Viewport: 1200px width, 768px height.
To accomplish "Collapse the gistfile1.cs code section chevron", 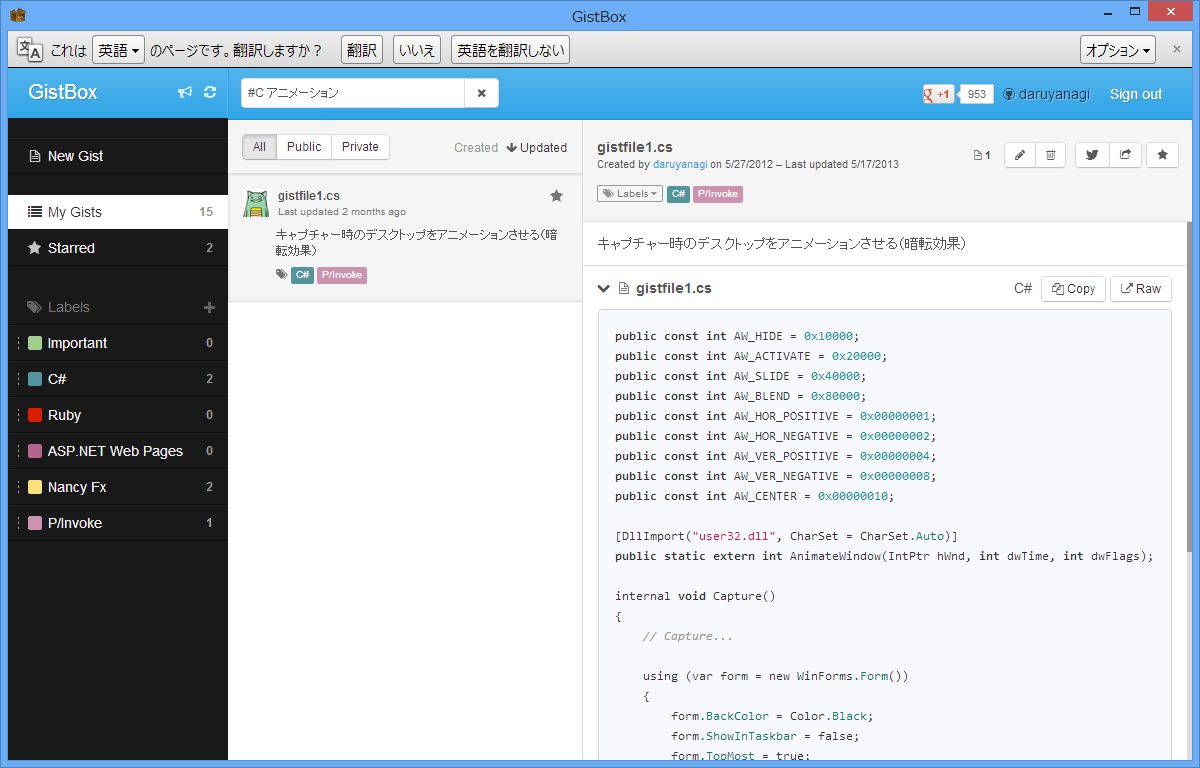I will (x=603, y=287).
